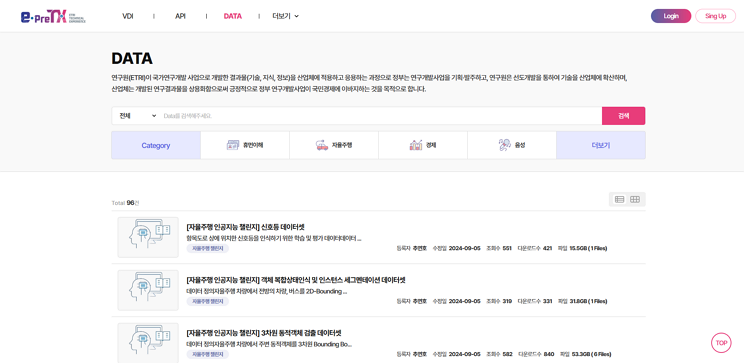
Task: Switch to list view icon
Action: 619,199
